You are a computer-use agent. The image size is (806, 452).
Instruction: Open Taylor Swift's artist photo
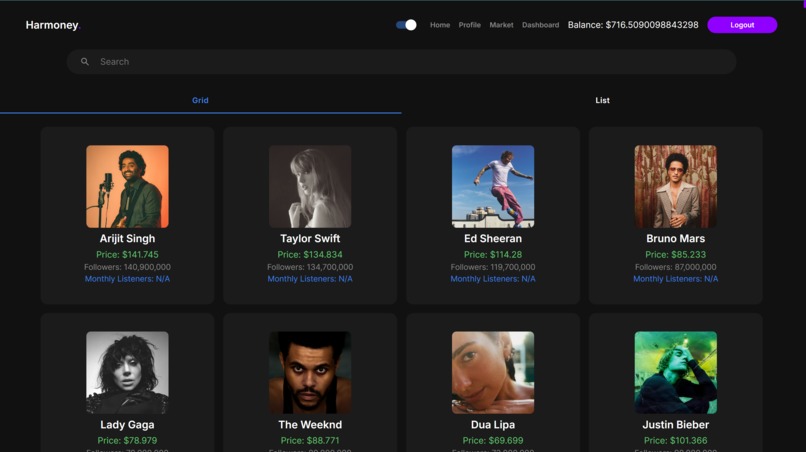pyautogui.click(x=310, y=186)
